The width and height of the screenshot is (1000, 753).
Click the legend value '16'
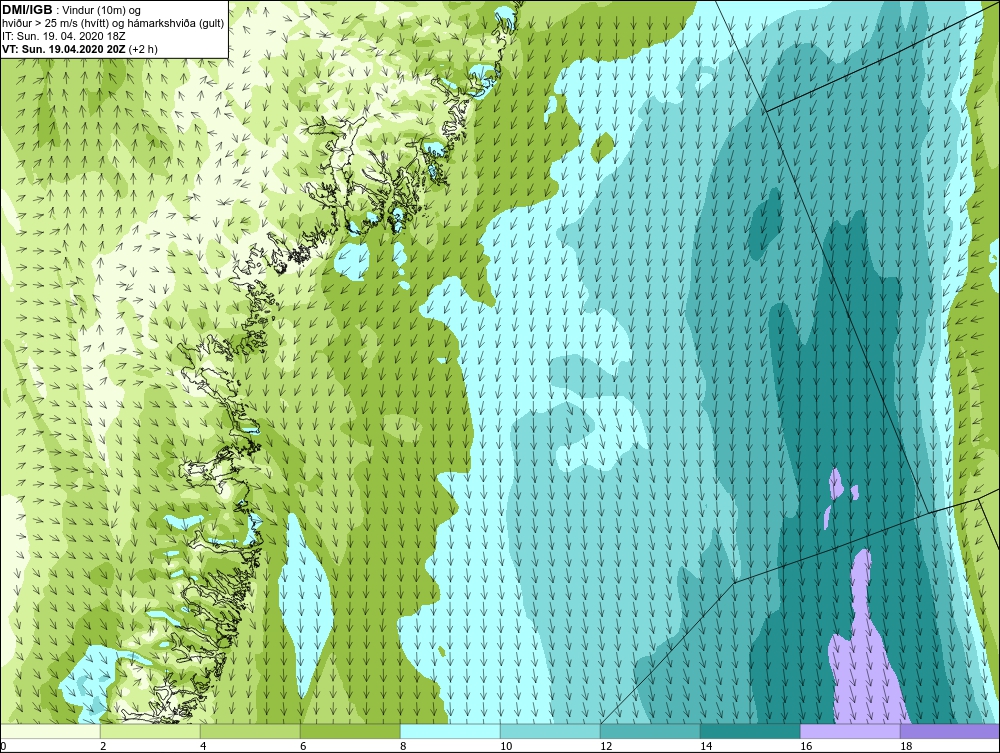coord(806,746)
